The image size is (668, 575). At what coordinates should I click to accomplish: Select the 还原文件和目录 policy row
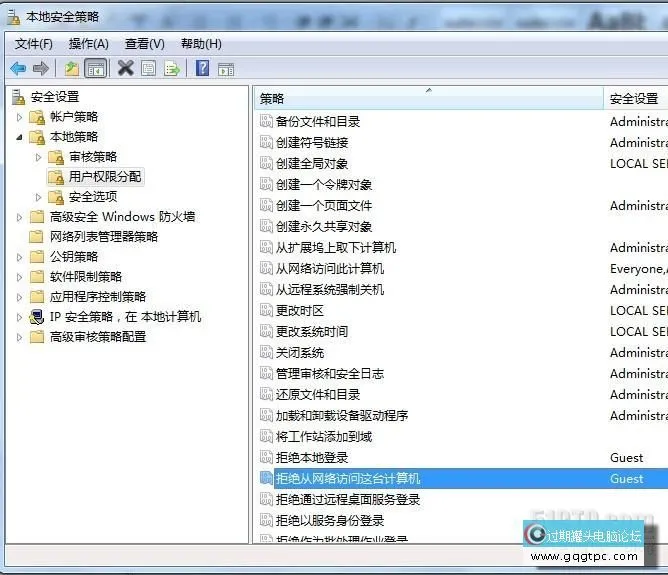tap(461, 394)
